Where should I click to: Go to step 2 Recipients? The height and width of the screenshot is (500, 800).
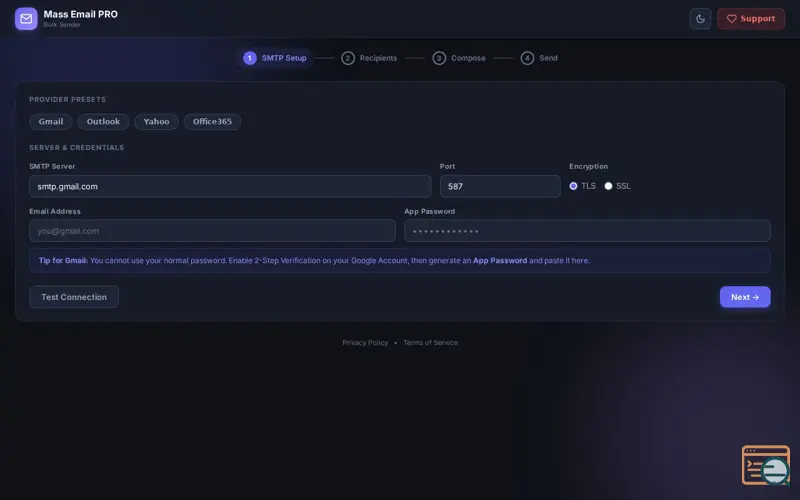[x=369, y=58]
